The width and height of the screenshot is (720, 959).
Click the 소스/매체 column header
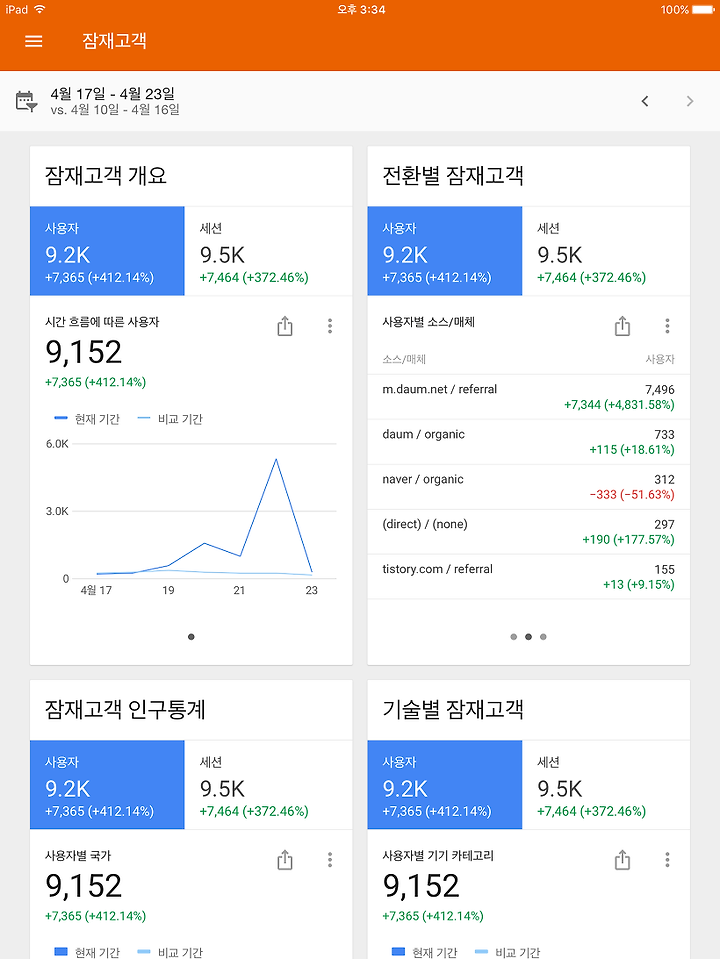(x=404, y=360)
